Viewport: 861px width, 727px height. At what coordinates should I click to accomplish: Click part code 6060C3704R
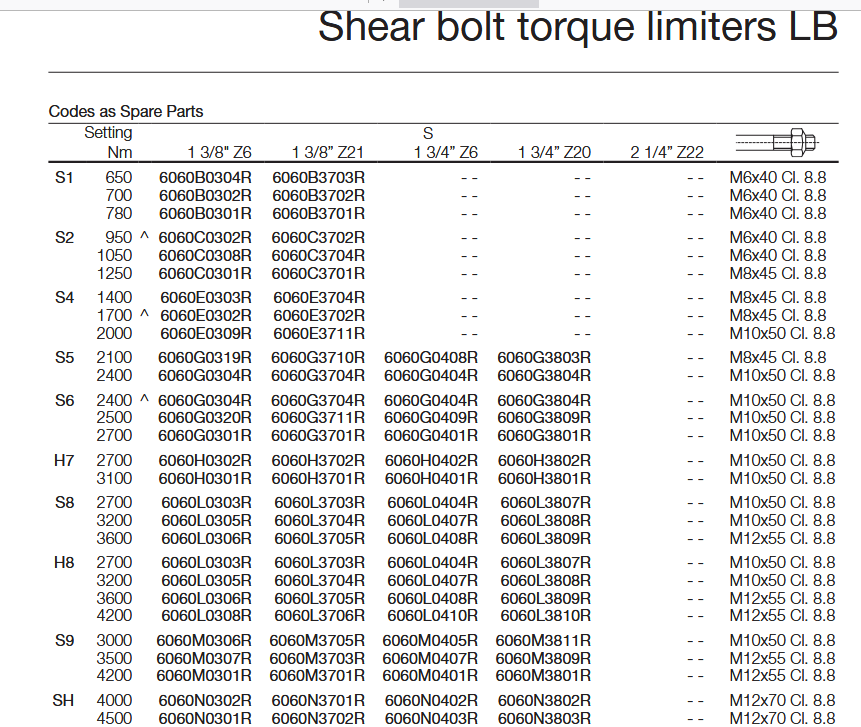319,256
